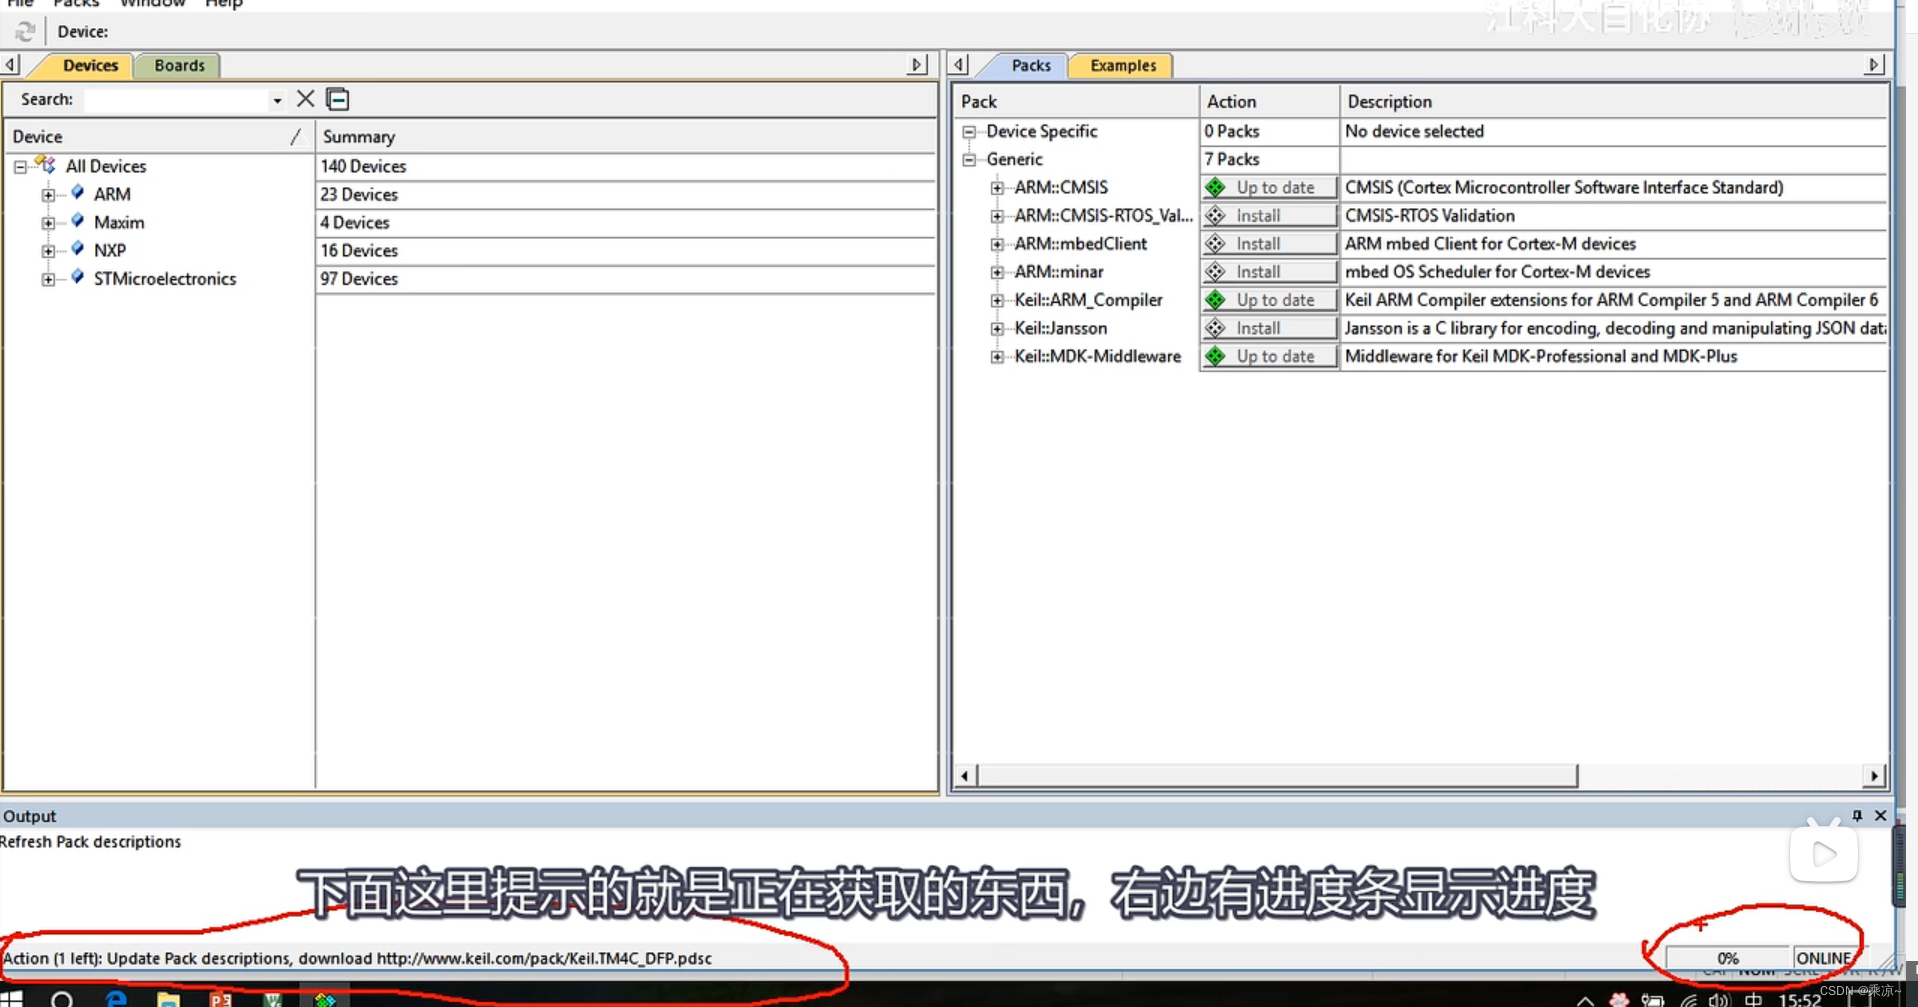Viewport: 1918px width, 1007px height.
Task: Expand the Keil::Jansson pack entry
Action: pyautogui.click(x=997, y=328)
